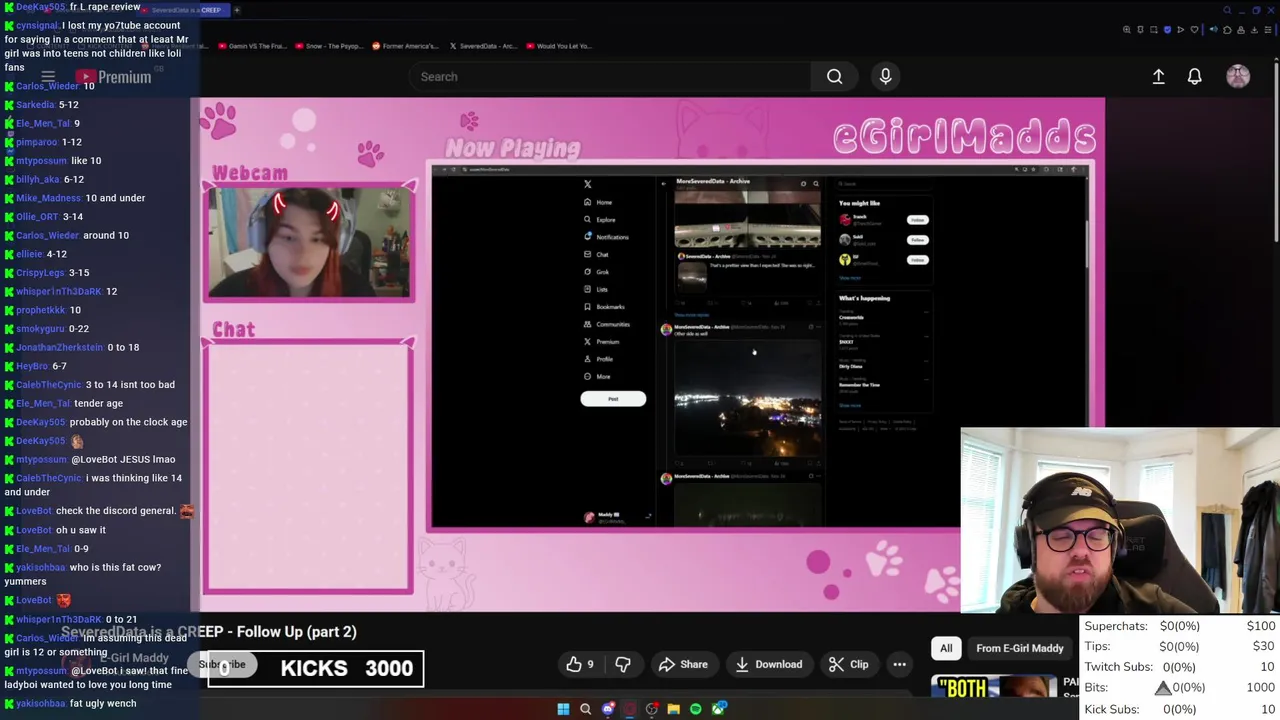Open the YouTube hamburger guide menu
Screen dimensions: 1280x720
[47, 77]
